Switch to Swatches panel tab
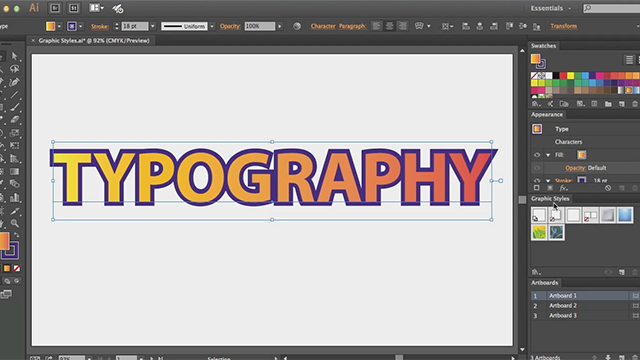 (x=543, y=46)
